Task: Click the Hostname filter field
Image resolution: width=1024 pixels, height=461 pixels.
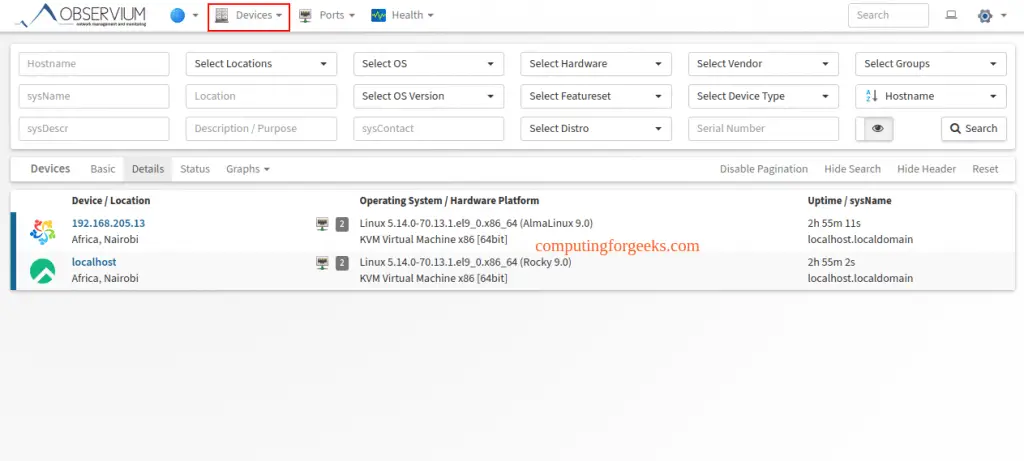Action: click(94, 64)
